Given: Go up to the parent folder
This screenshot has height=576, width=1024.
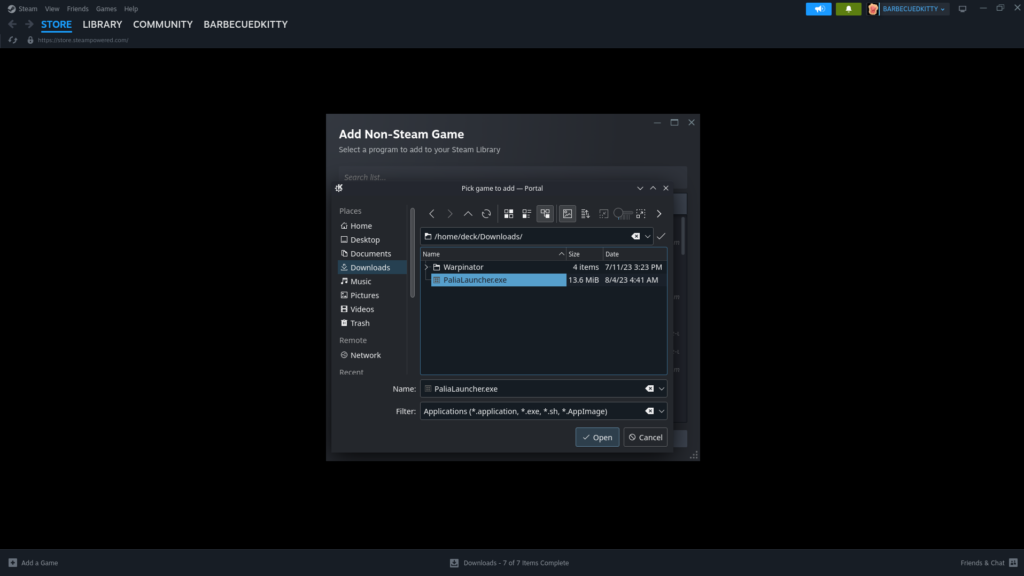Looking at the screenshot, I should (468, 214).
